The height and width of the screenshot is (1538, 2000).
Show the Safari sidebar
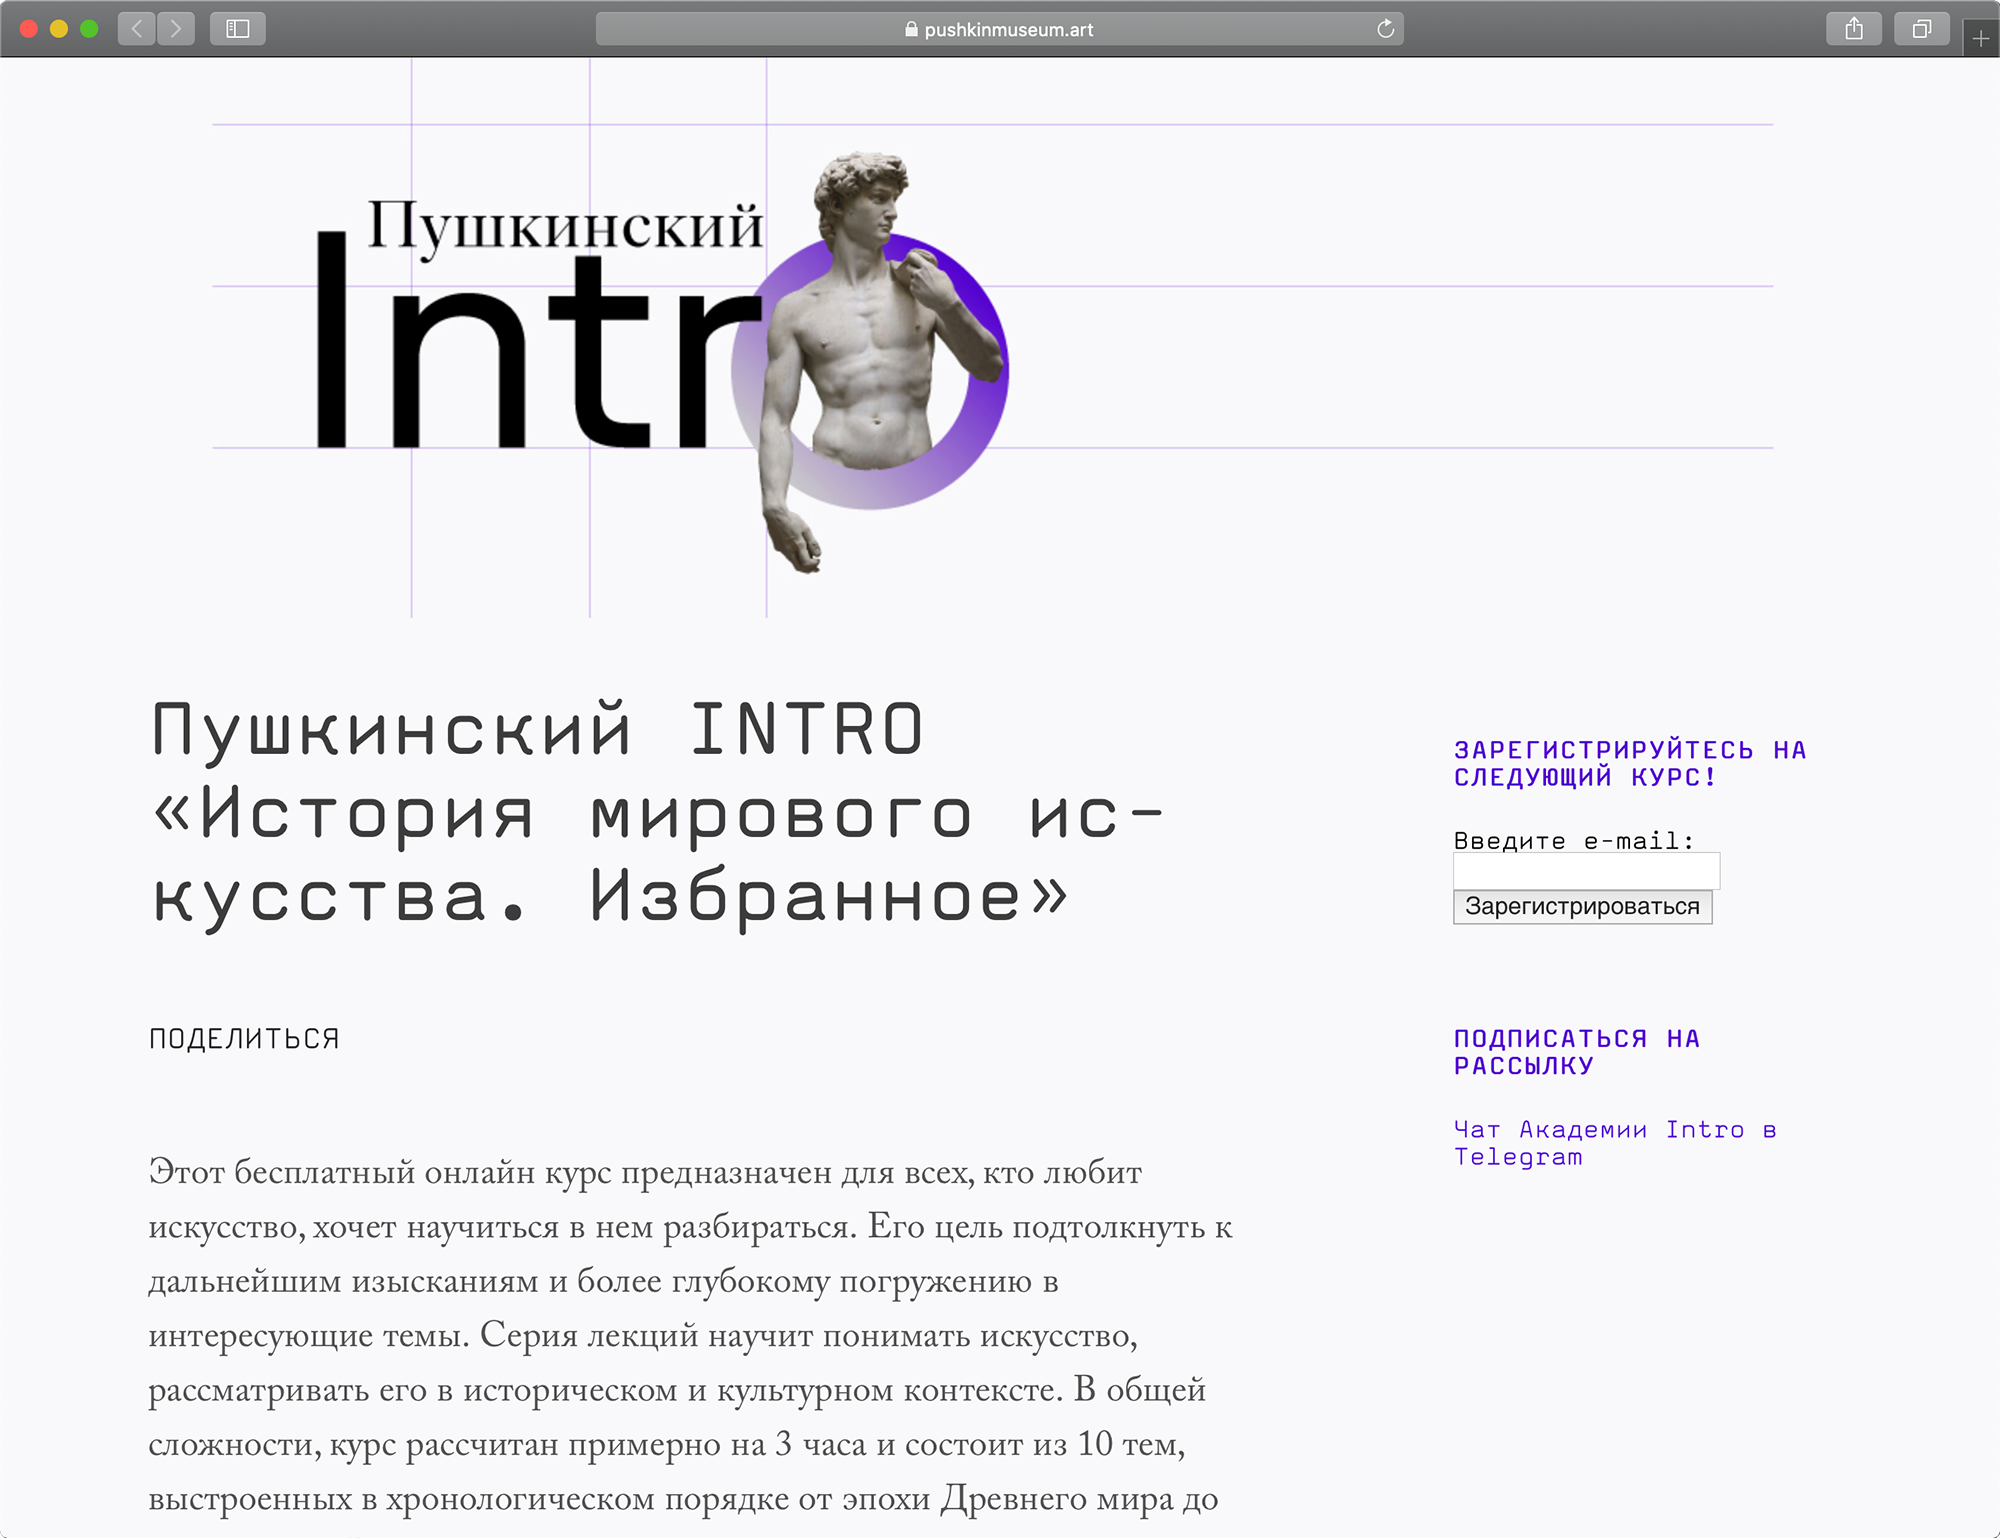point(238,29)
